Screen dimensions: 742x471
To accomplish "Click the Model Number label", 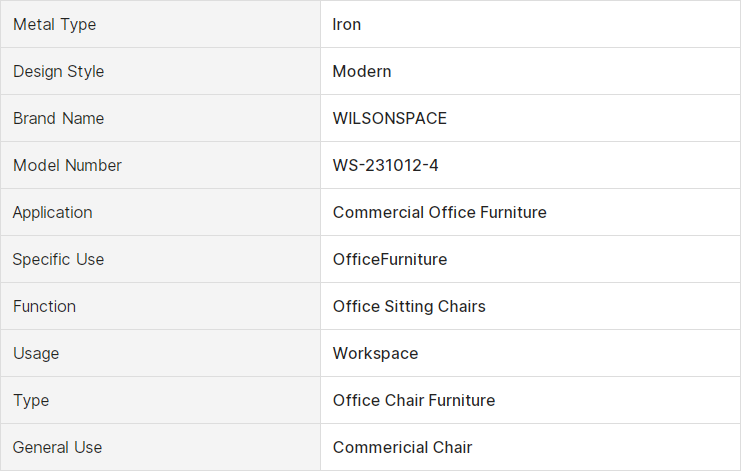I will click(x=67, y=165).
